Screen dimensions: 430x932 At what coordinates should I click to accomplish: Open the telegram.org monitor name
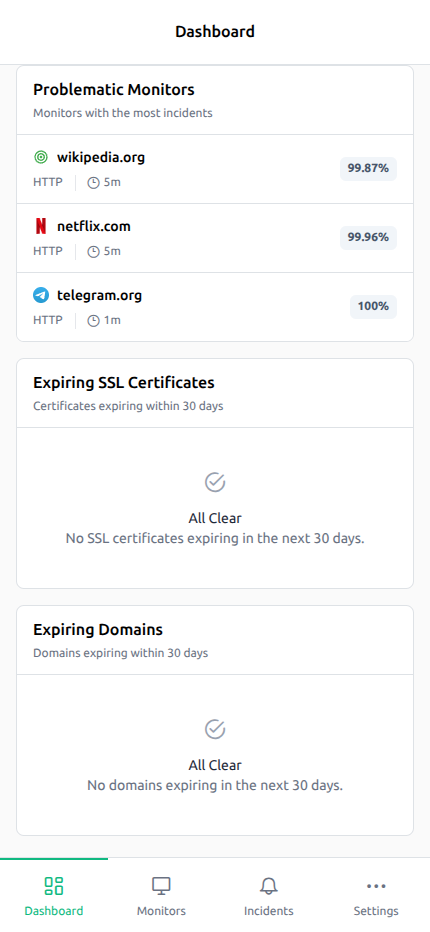[99, 295]
